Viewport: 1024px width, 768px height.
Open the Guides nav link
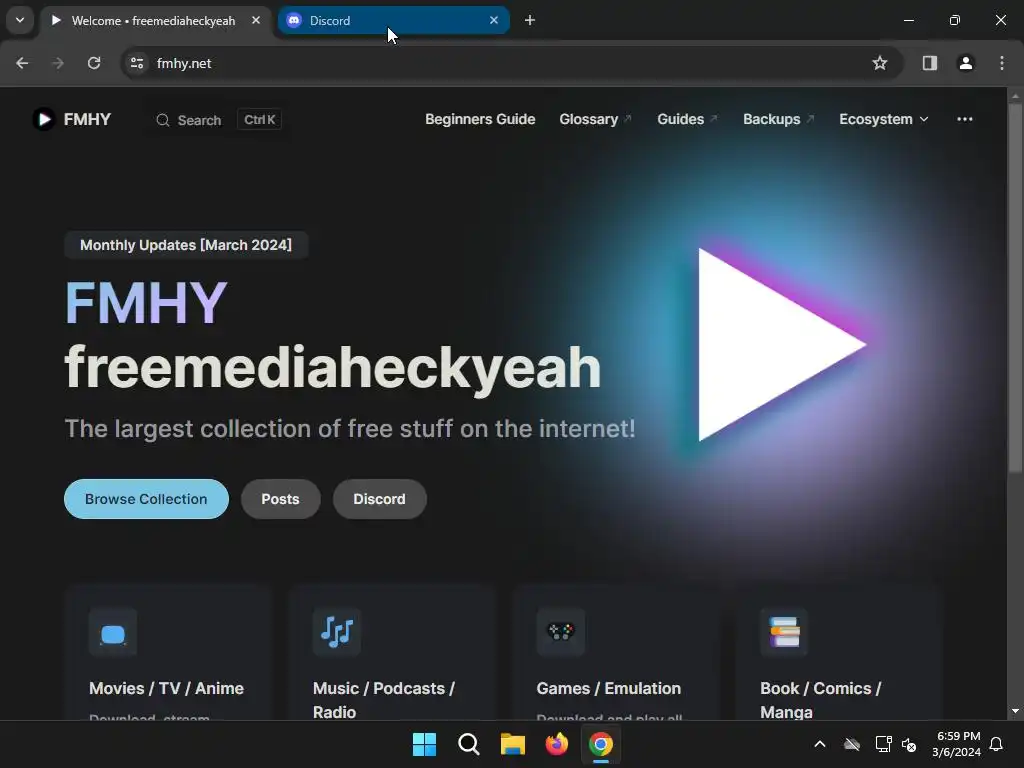[687, 119]
